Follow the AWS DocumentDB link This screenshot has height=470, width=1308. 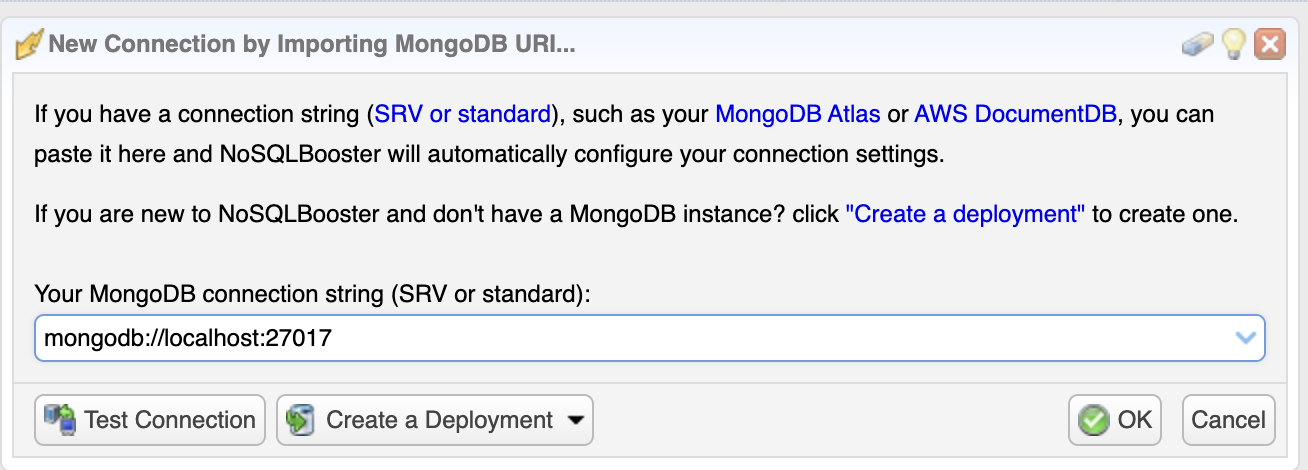tap(1015, 114)
